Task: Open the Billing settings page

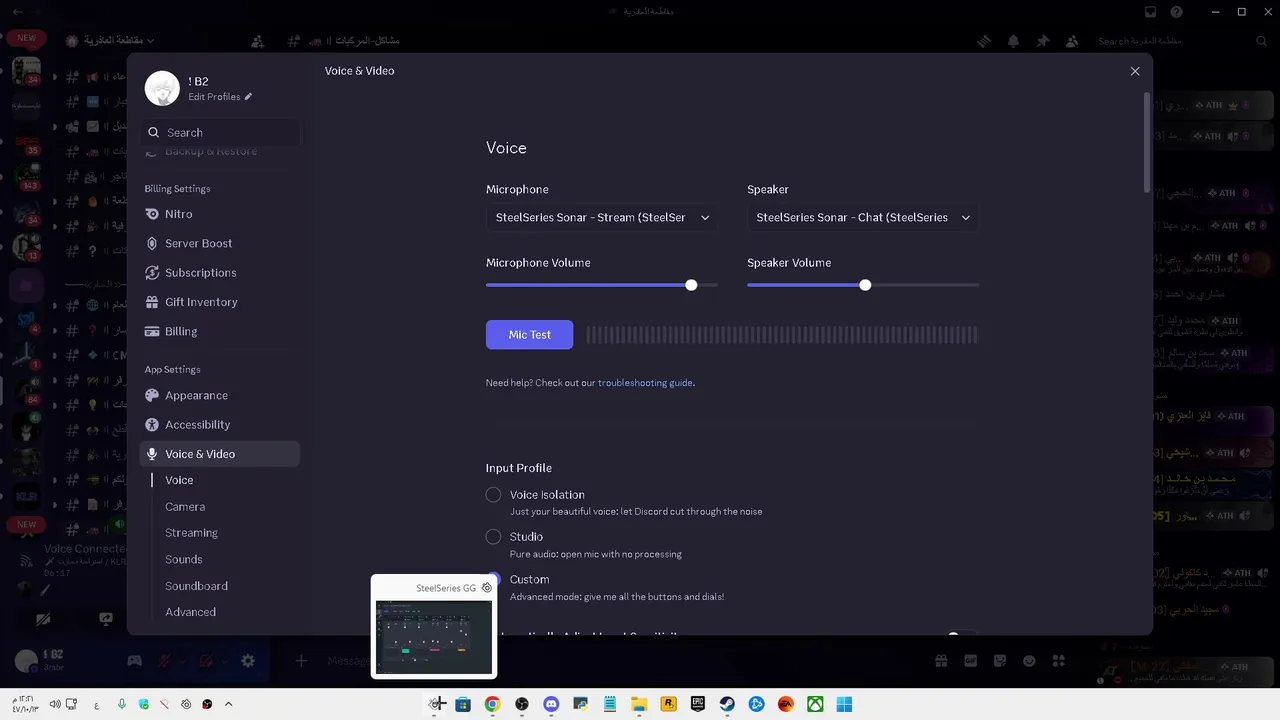Action: [x=219, y=331]
